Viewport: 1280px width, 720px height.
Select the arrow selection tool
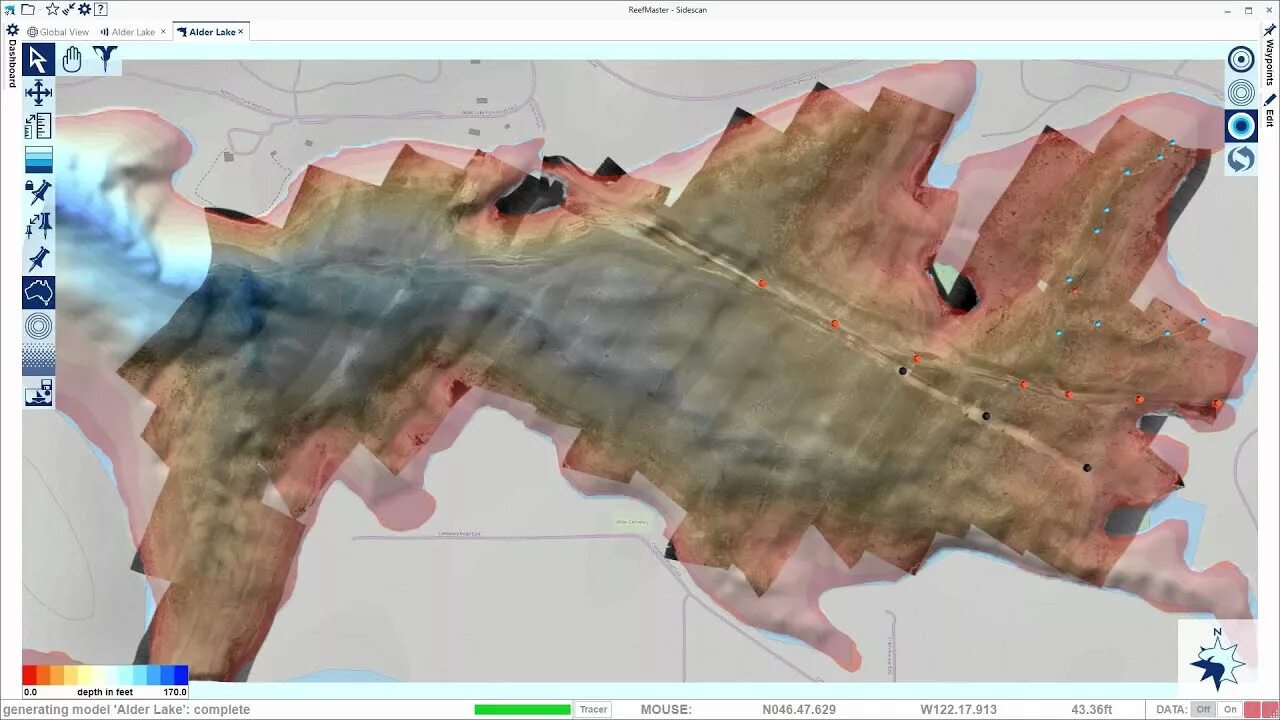tap(37, 59)
